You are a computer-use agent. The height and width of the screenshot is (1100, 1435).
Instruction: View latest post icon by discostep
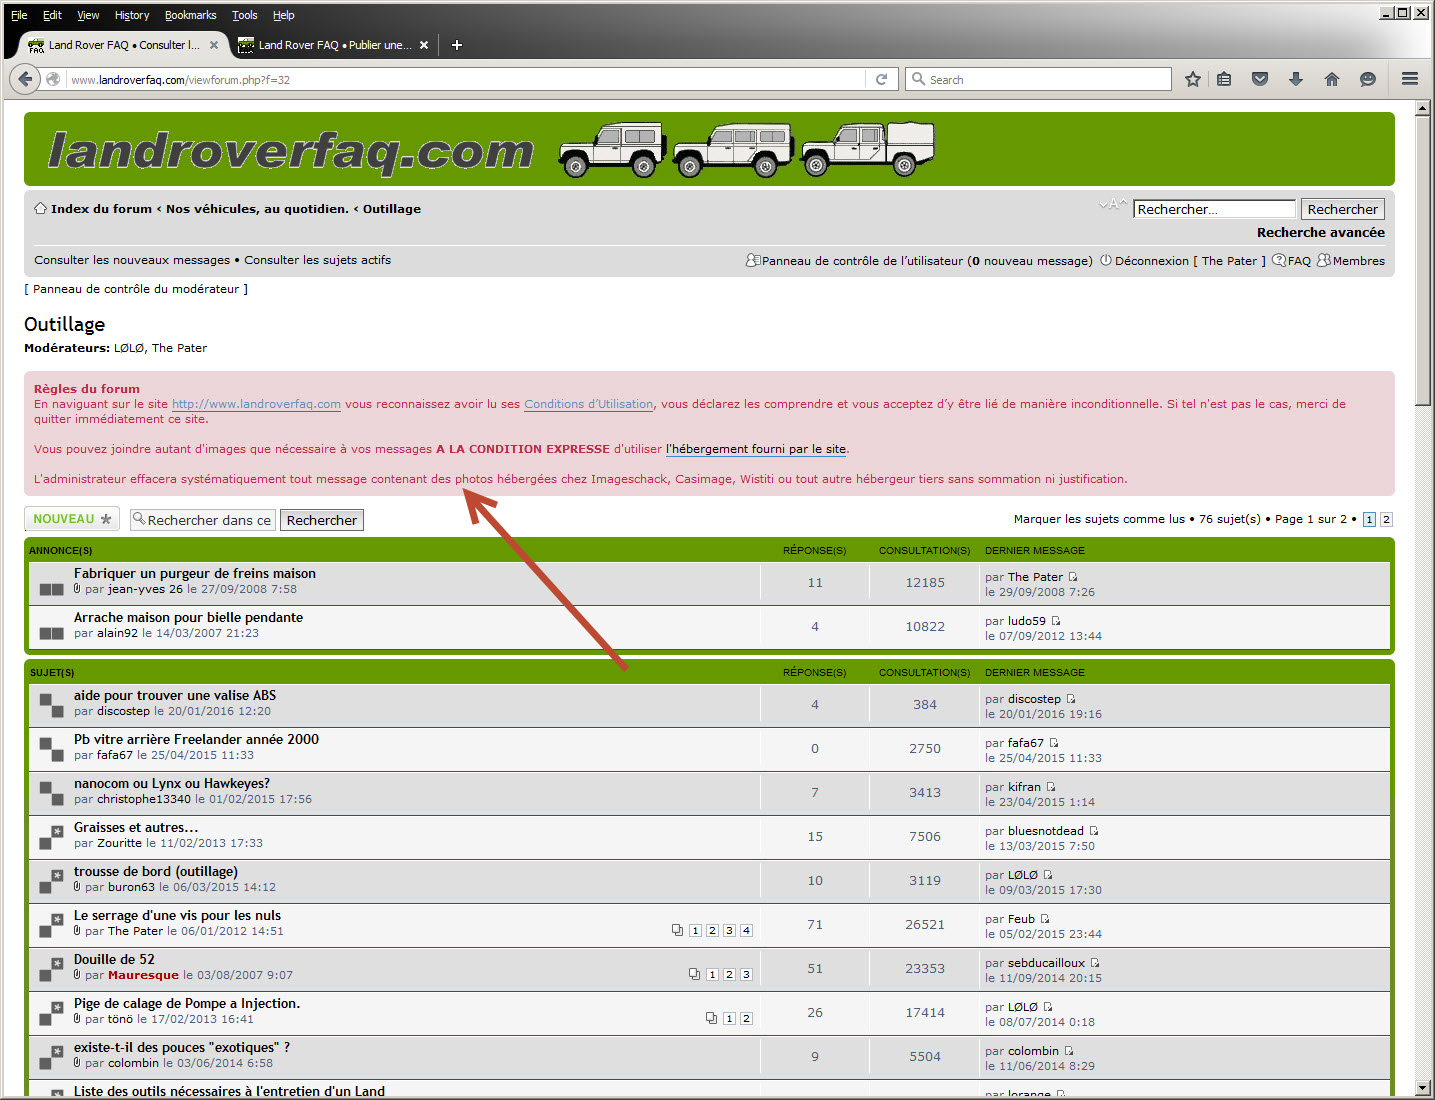(1071, 699)
